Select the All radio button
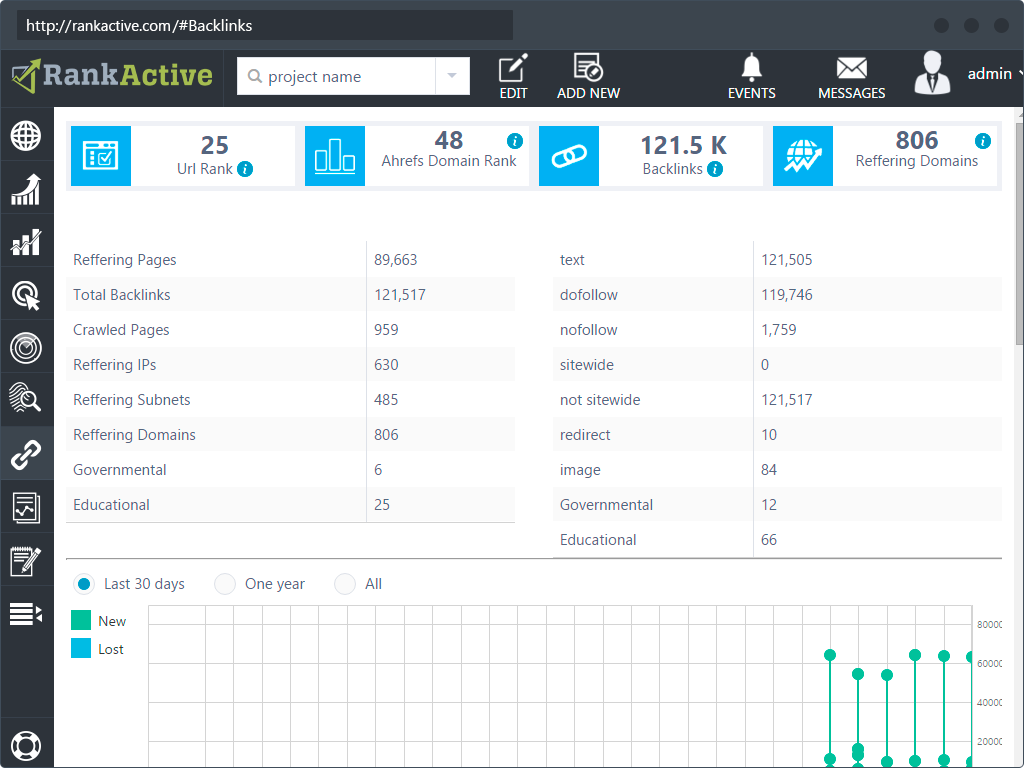This screenshot has height=768, width=1024. coord(345,584)
